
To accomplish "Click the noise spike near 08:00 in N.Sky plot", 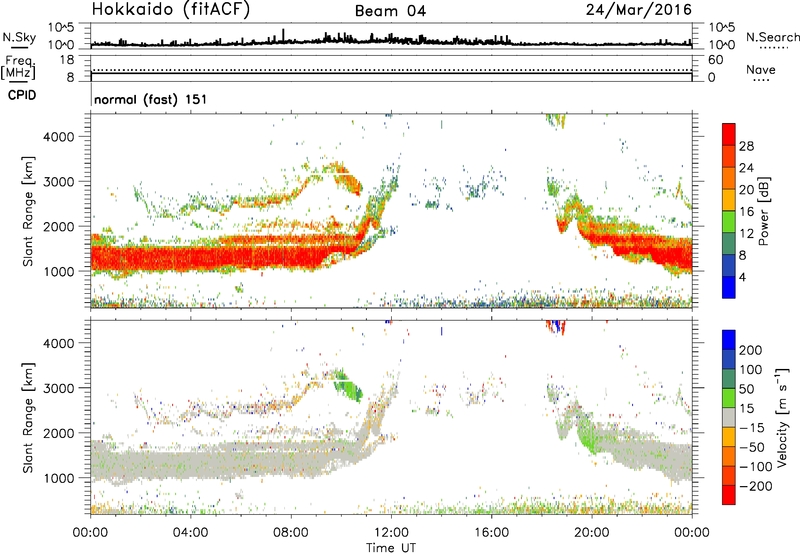I will (284, 36).
